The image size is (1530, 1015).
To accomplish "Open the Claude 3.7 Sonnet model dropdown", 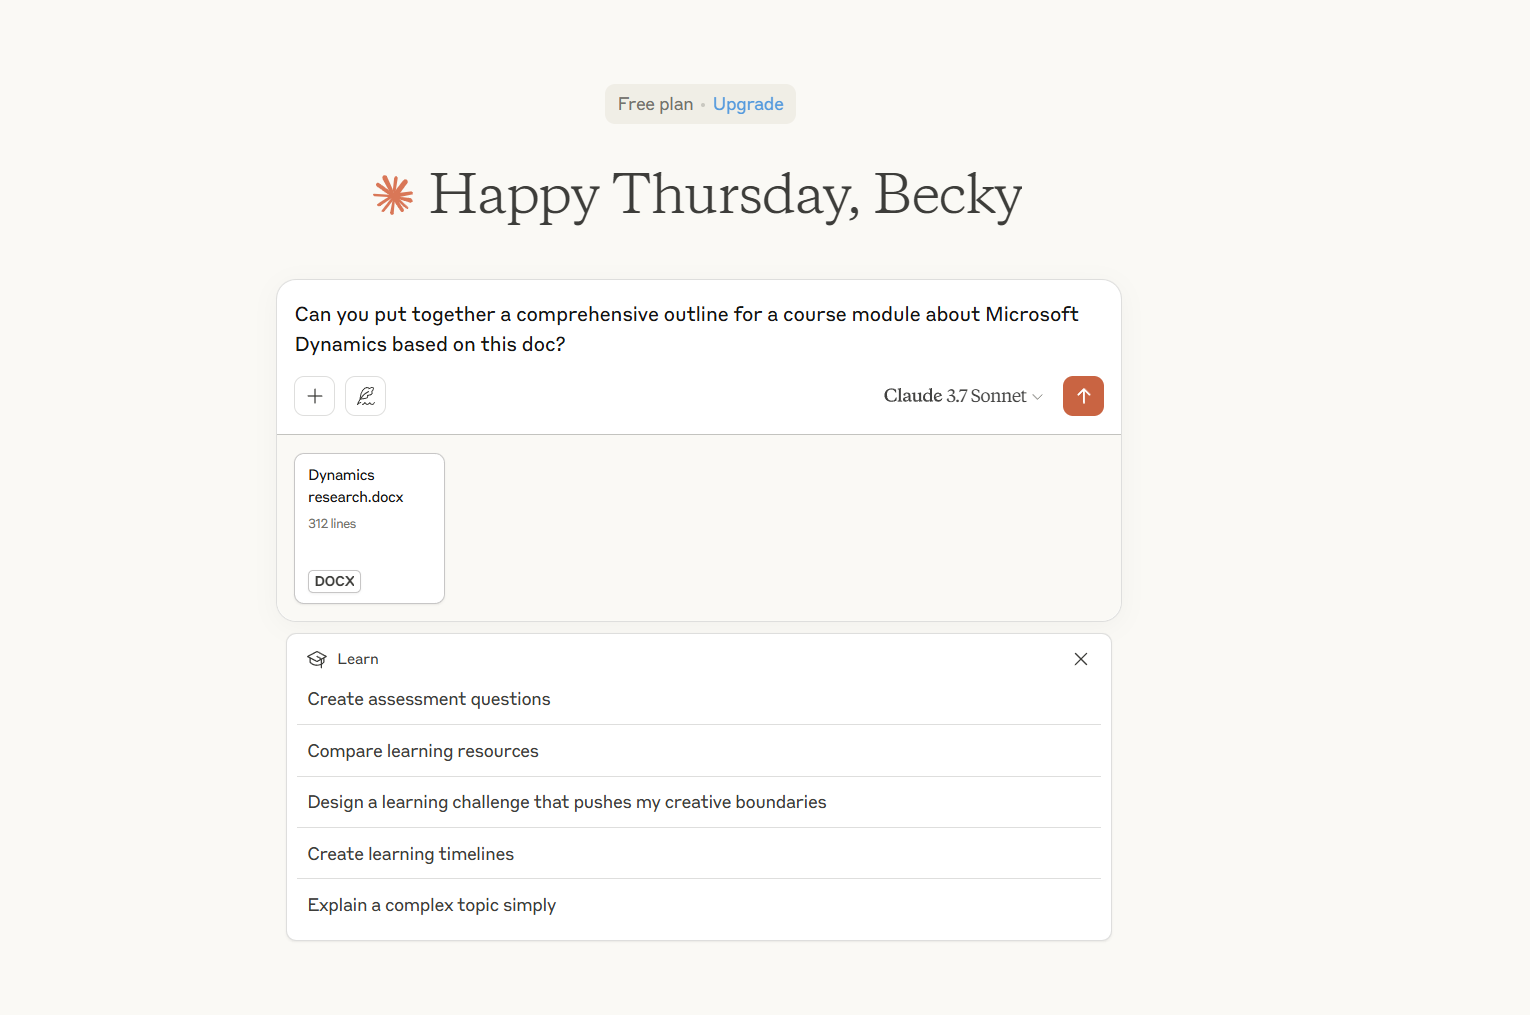I will [x=954, y=396].
